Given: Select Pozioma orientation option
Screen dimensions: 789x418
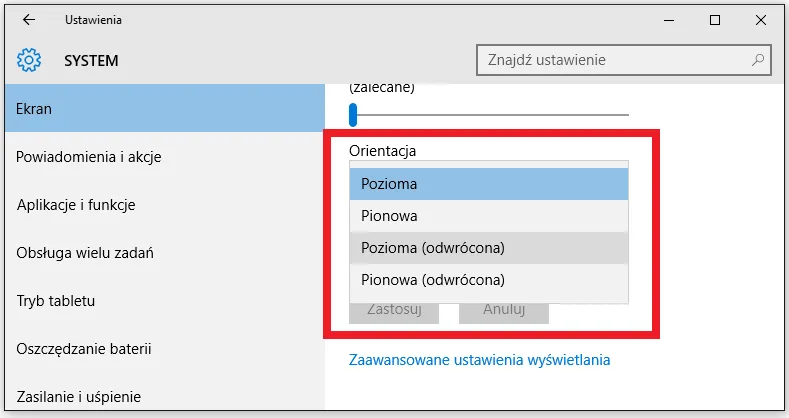Looking at the screenshot, I should pyautogui.click(x=489, y=184).
